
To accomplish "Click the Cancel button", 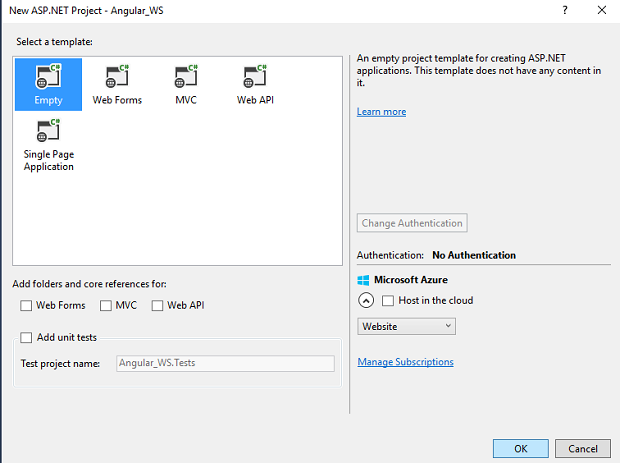I will pos(582,449).
